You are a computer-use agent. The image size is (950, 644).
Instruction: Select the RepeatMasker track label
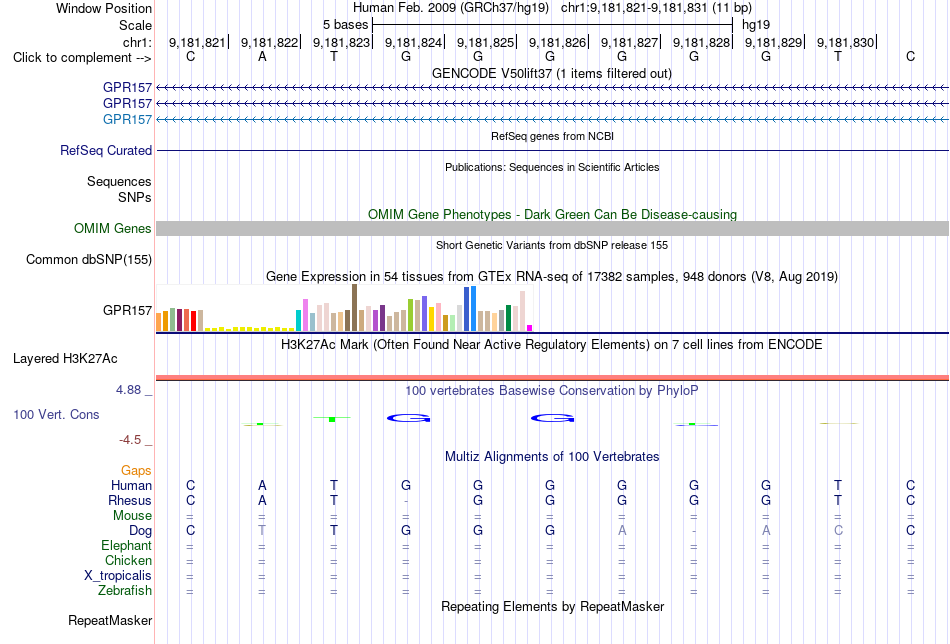tap(110, 620)
